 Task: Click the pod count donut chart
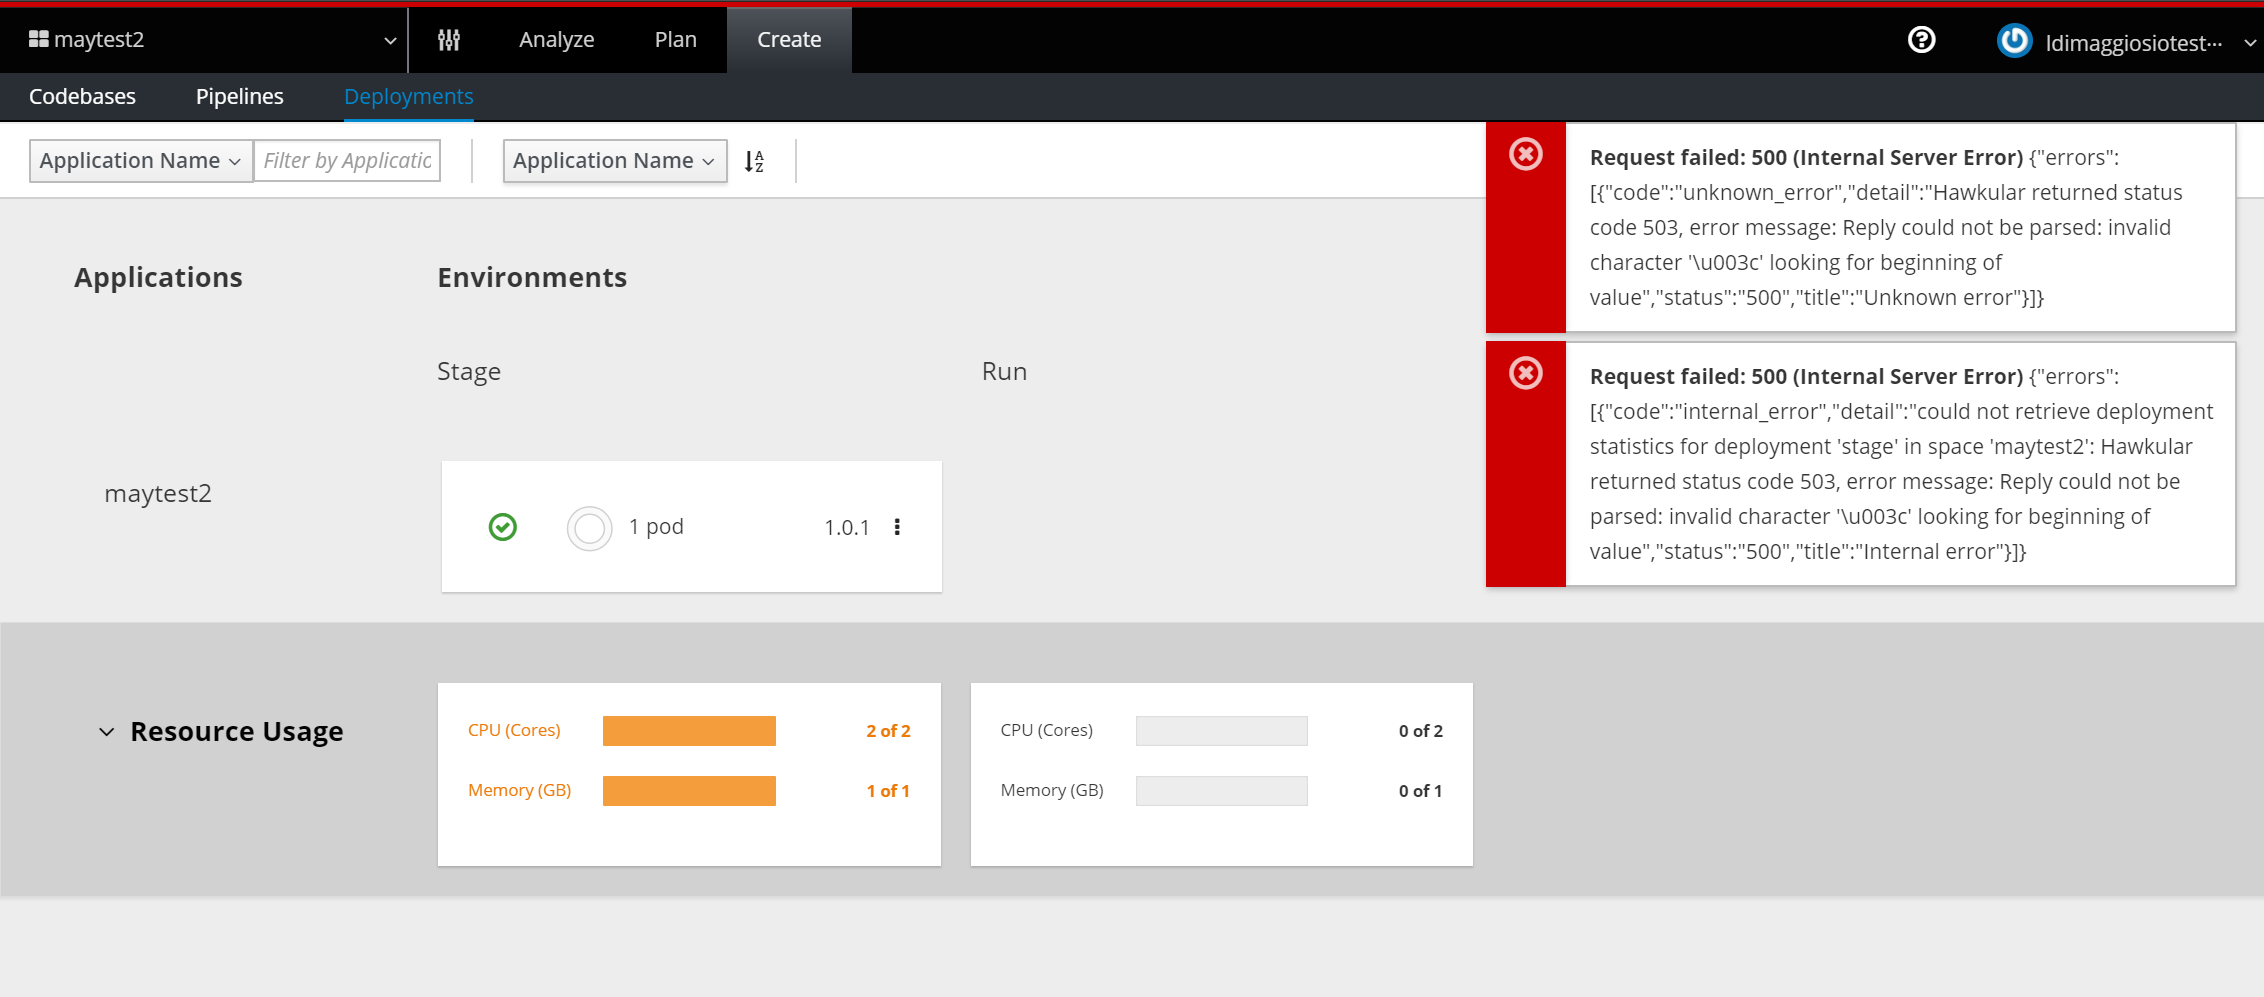[x=589, y=528]
